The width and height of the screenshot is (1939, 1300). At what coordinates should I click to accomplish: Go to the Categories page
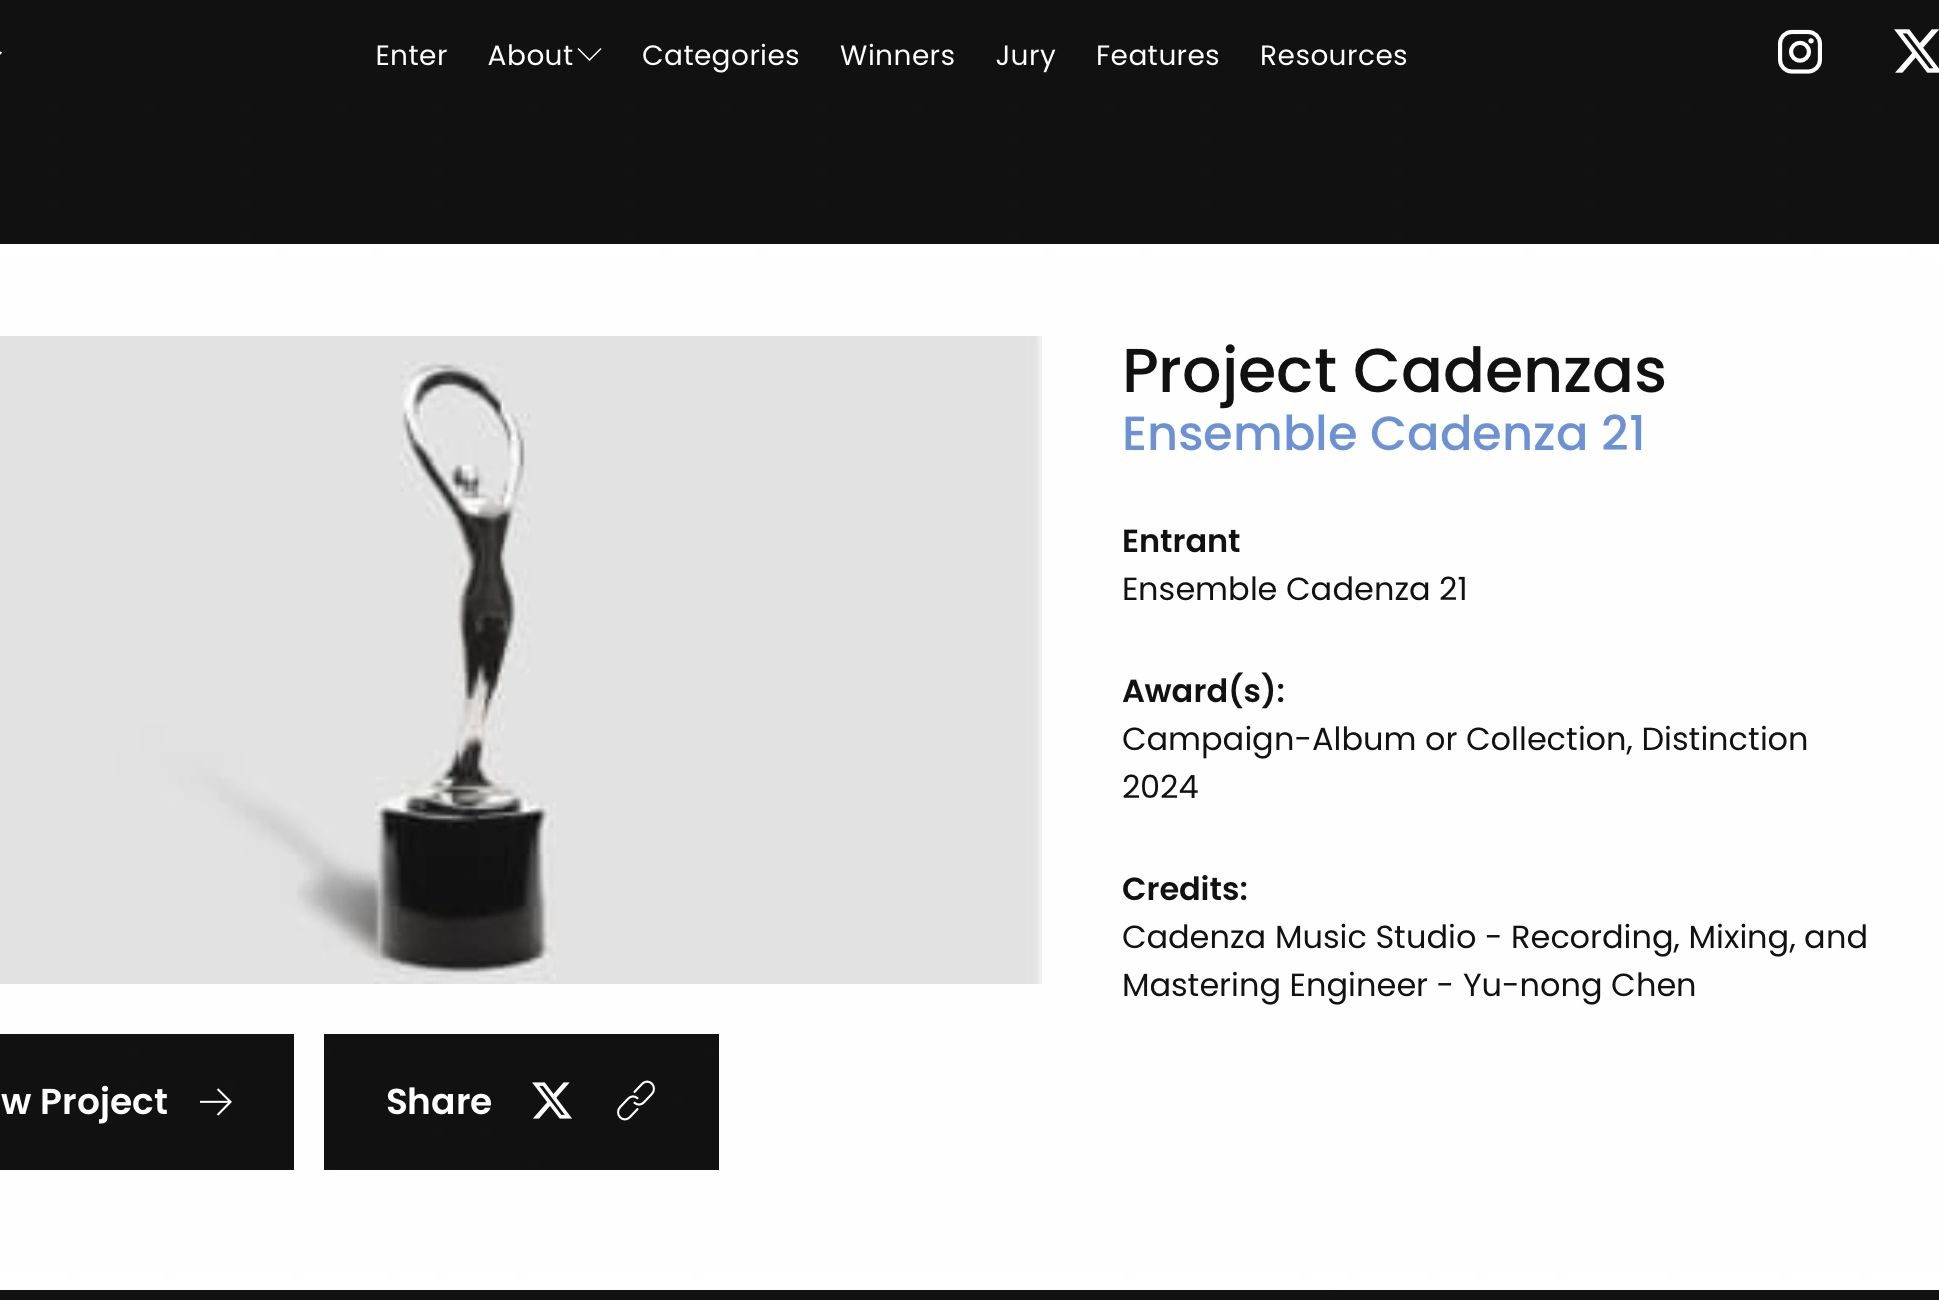720,55
